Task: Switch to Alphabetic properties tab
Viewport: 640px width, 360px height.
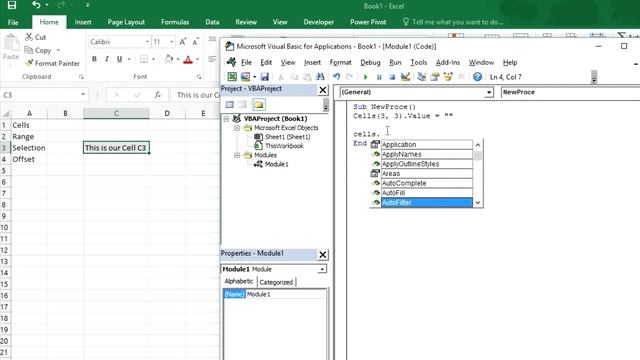Action: (x=239, y=281)
